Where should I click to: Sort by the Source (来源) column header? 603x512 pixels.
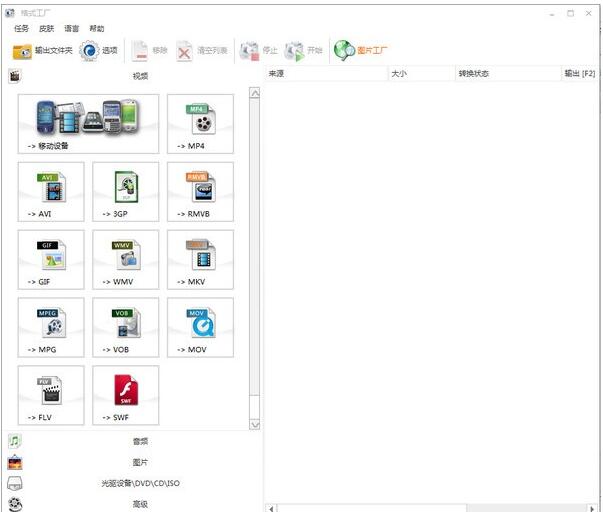326,73
